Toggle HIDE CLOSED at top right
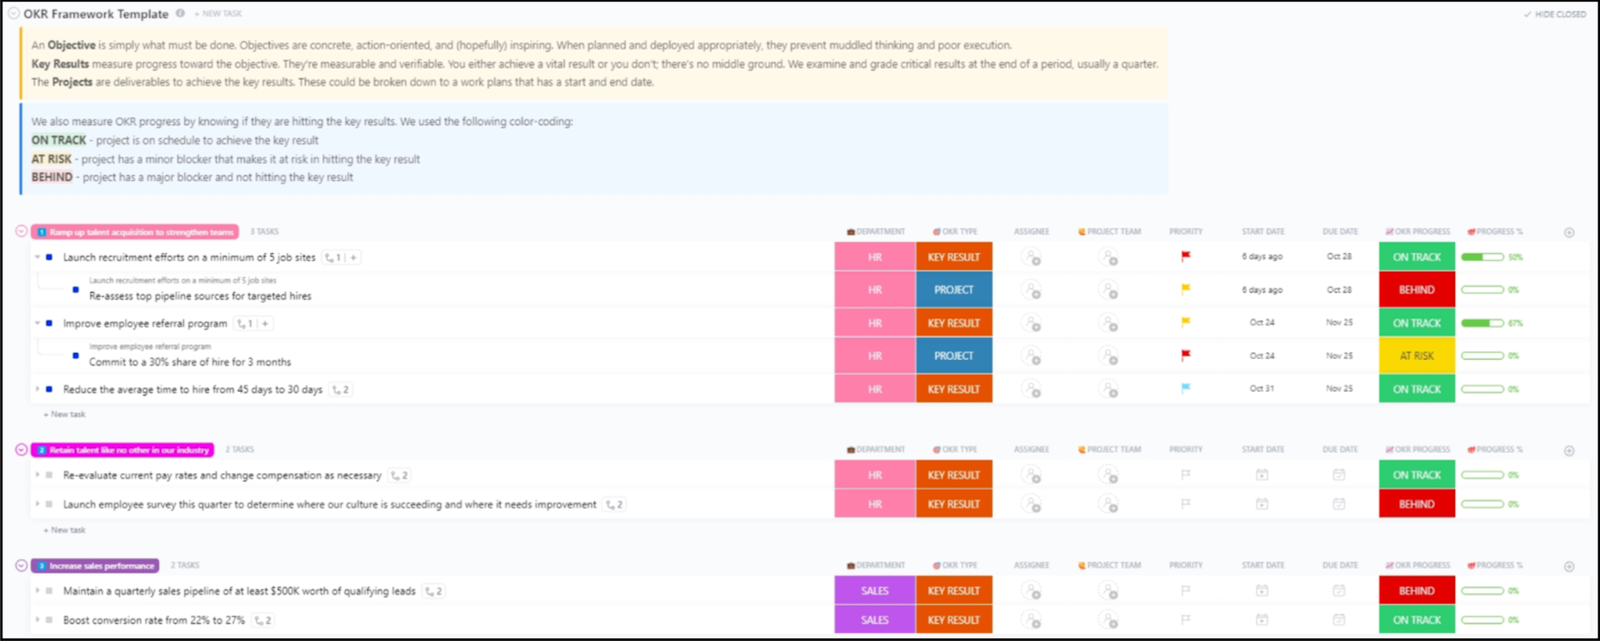 pos(1555,14)
